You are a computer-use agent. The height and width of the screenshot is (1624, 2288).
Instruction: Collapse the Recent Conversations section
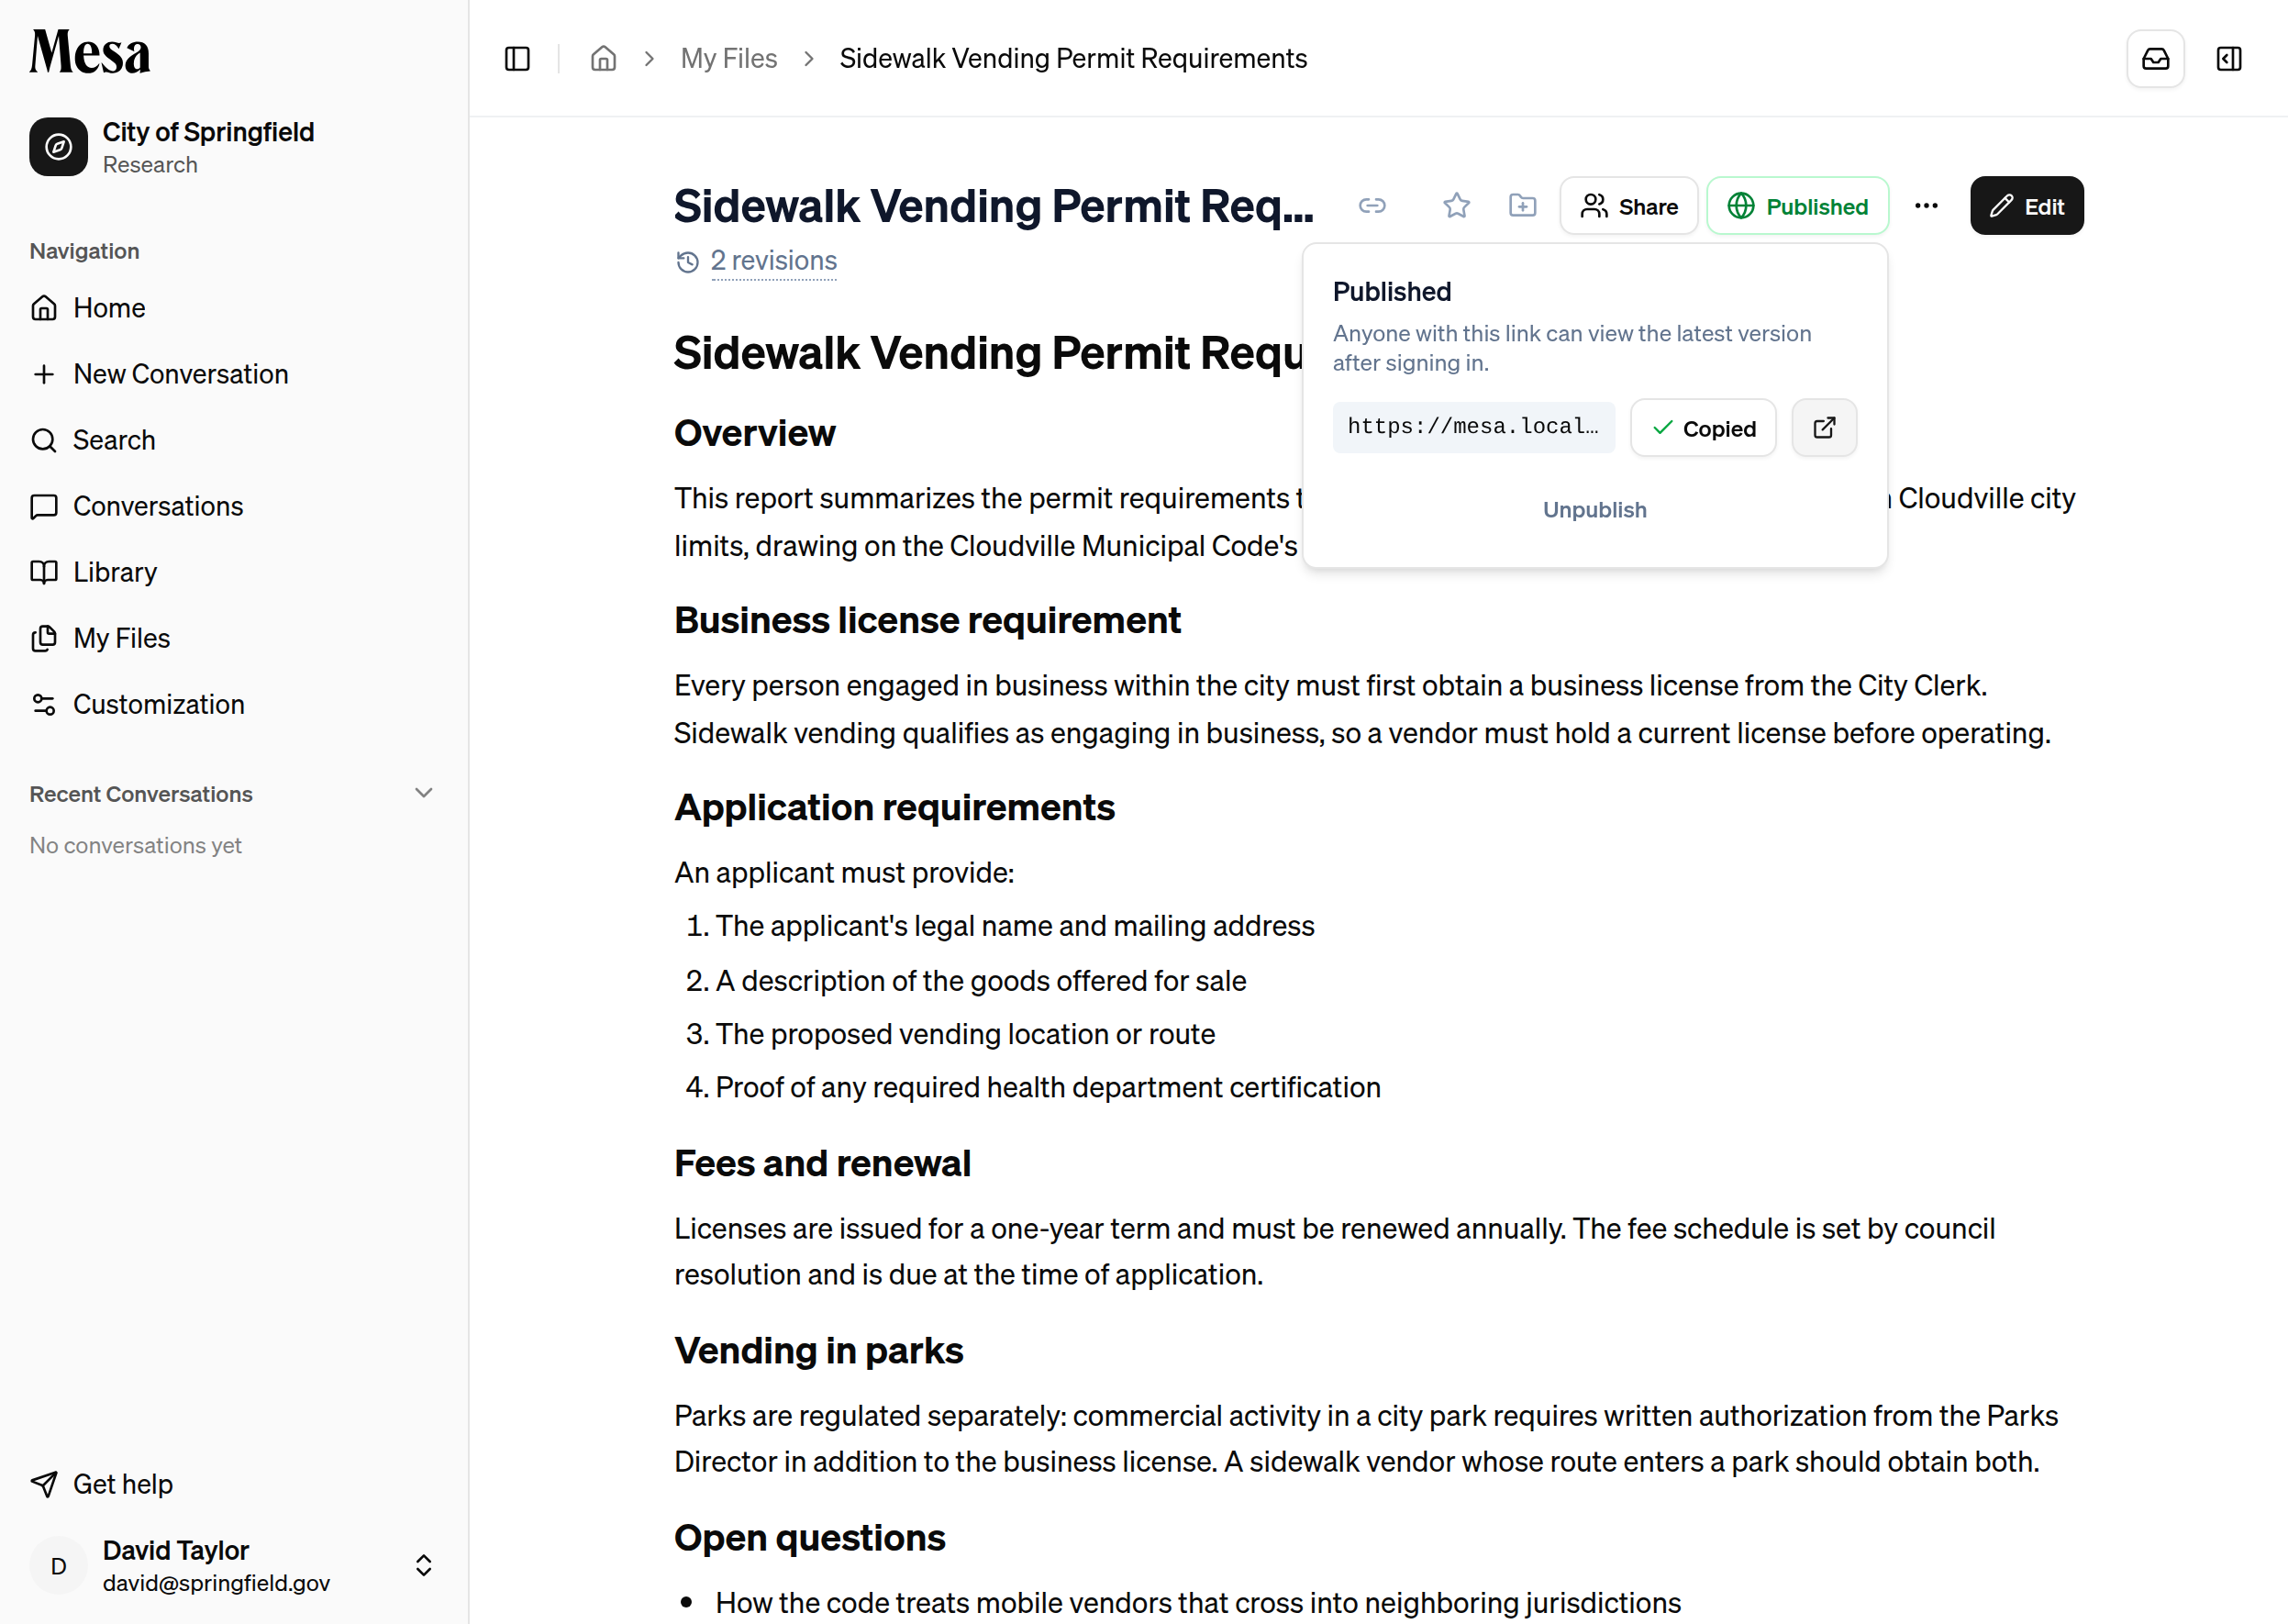tap(423, 793)
